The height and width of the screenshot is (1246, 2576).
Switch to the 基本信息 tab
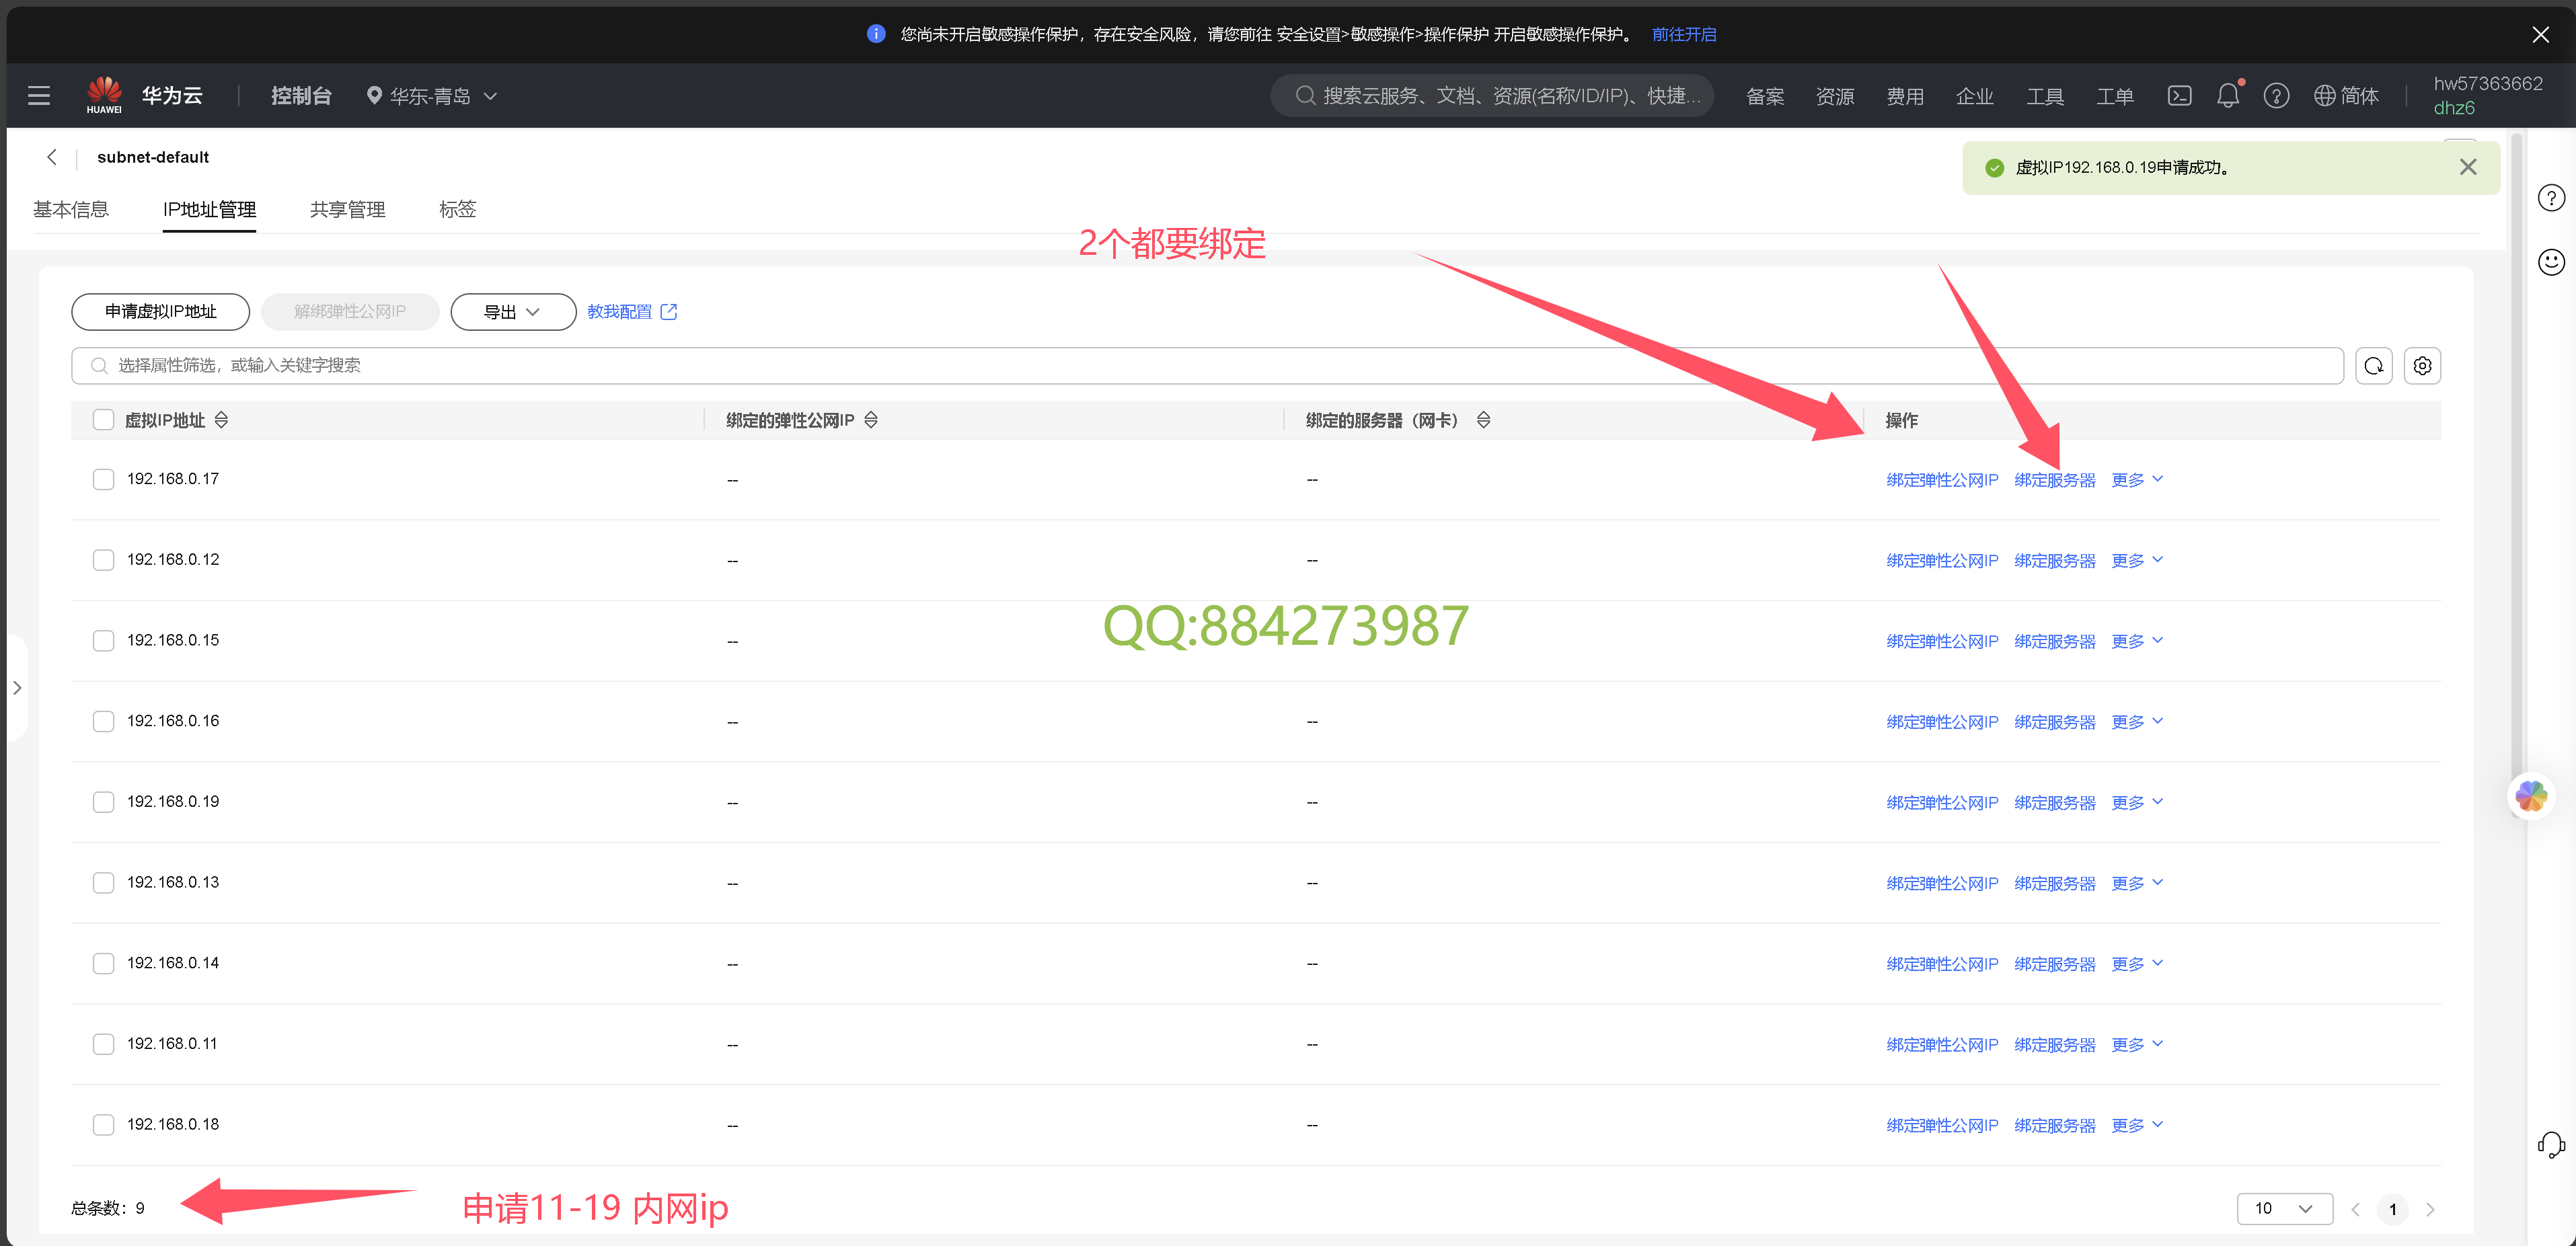pos(71,209)
